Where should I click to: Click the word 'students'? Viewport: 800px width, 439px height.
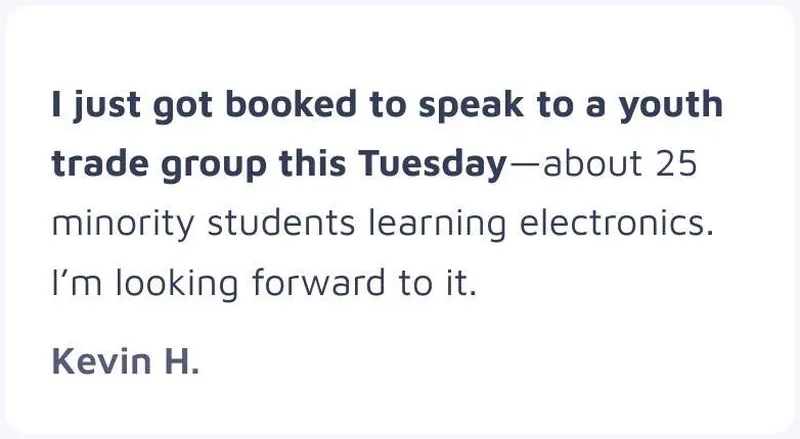point(281,223)
